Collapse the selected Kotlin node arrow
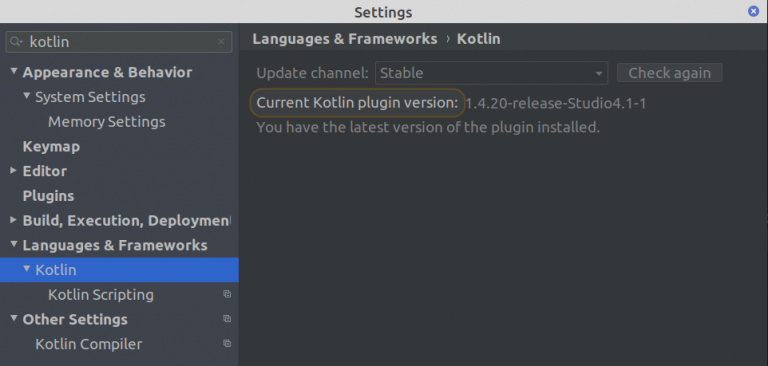The height and width of the screenshot is (366, 768). click(x=26, y=269)
